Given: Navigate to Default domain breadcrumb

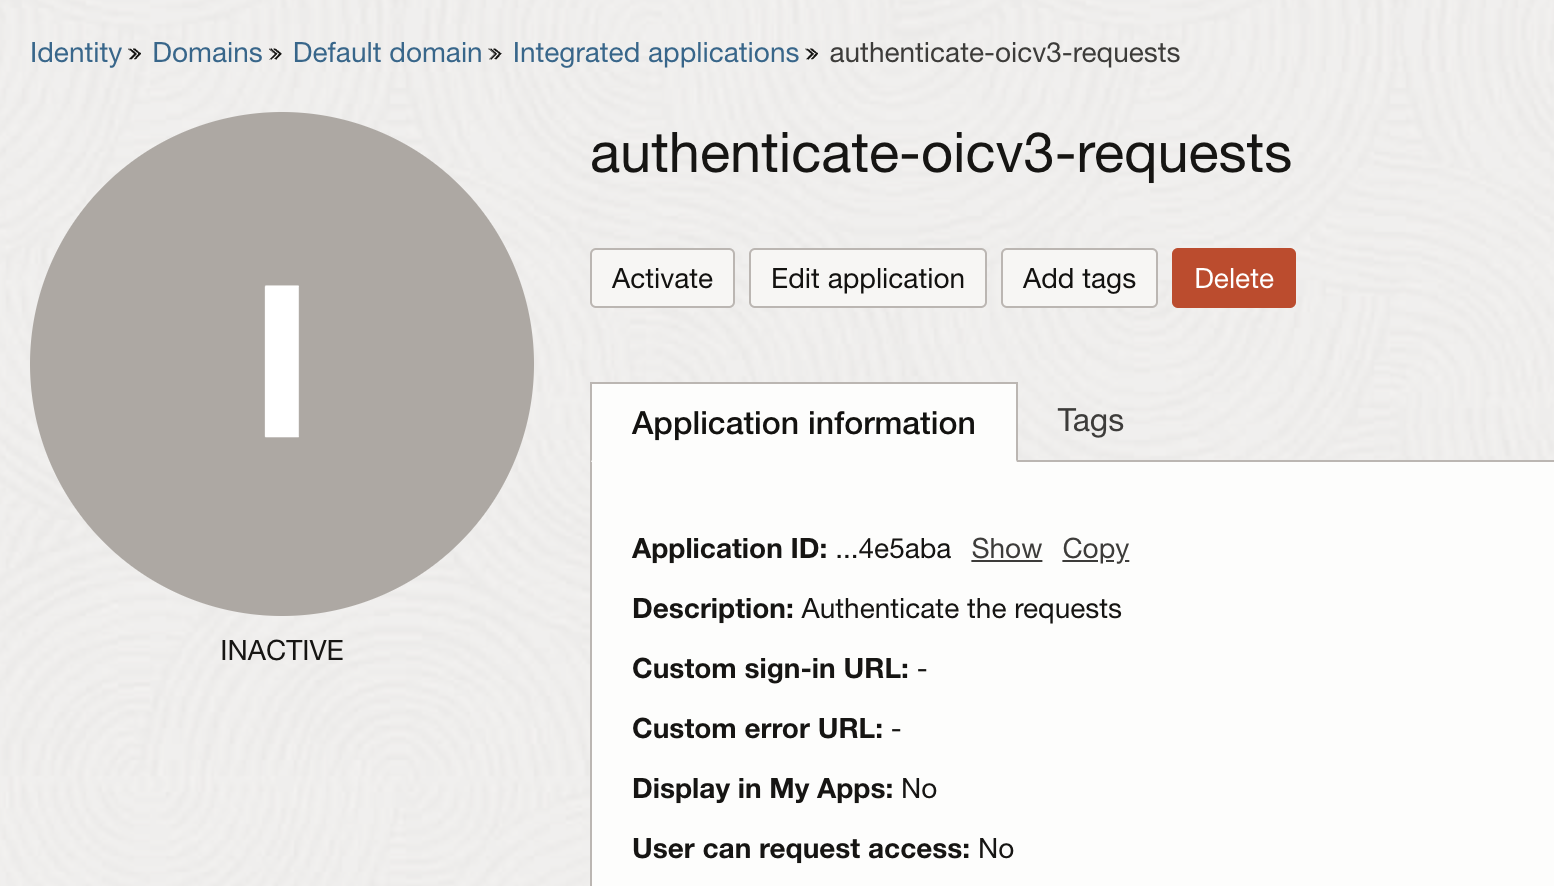Looking at the screenshot, I should pos(387,53).
